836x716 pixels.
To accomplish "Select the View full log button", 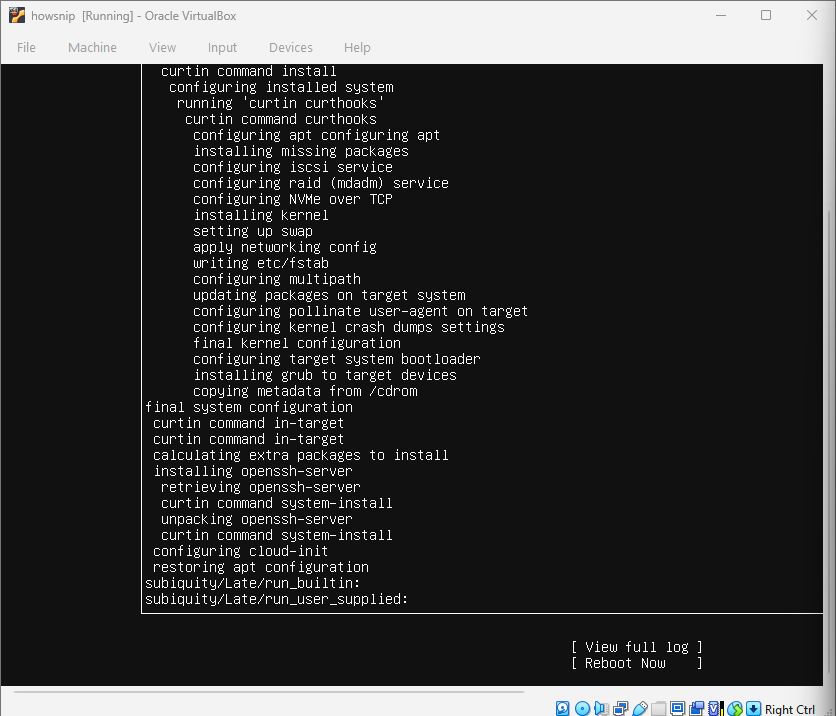I will click(637, 647).
